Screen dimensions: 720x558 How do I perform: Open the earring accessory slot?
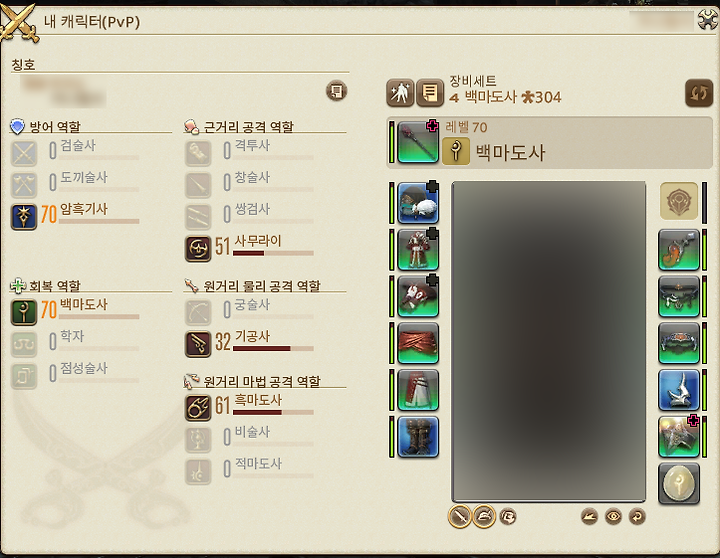(679, 250)
